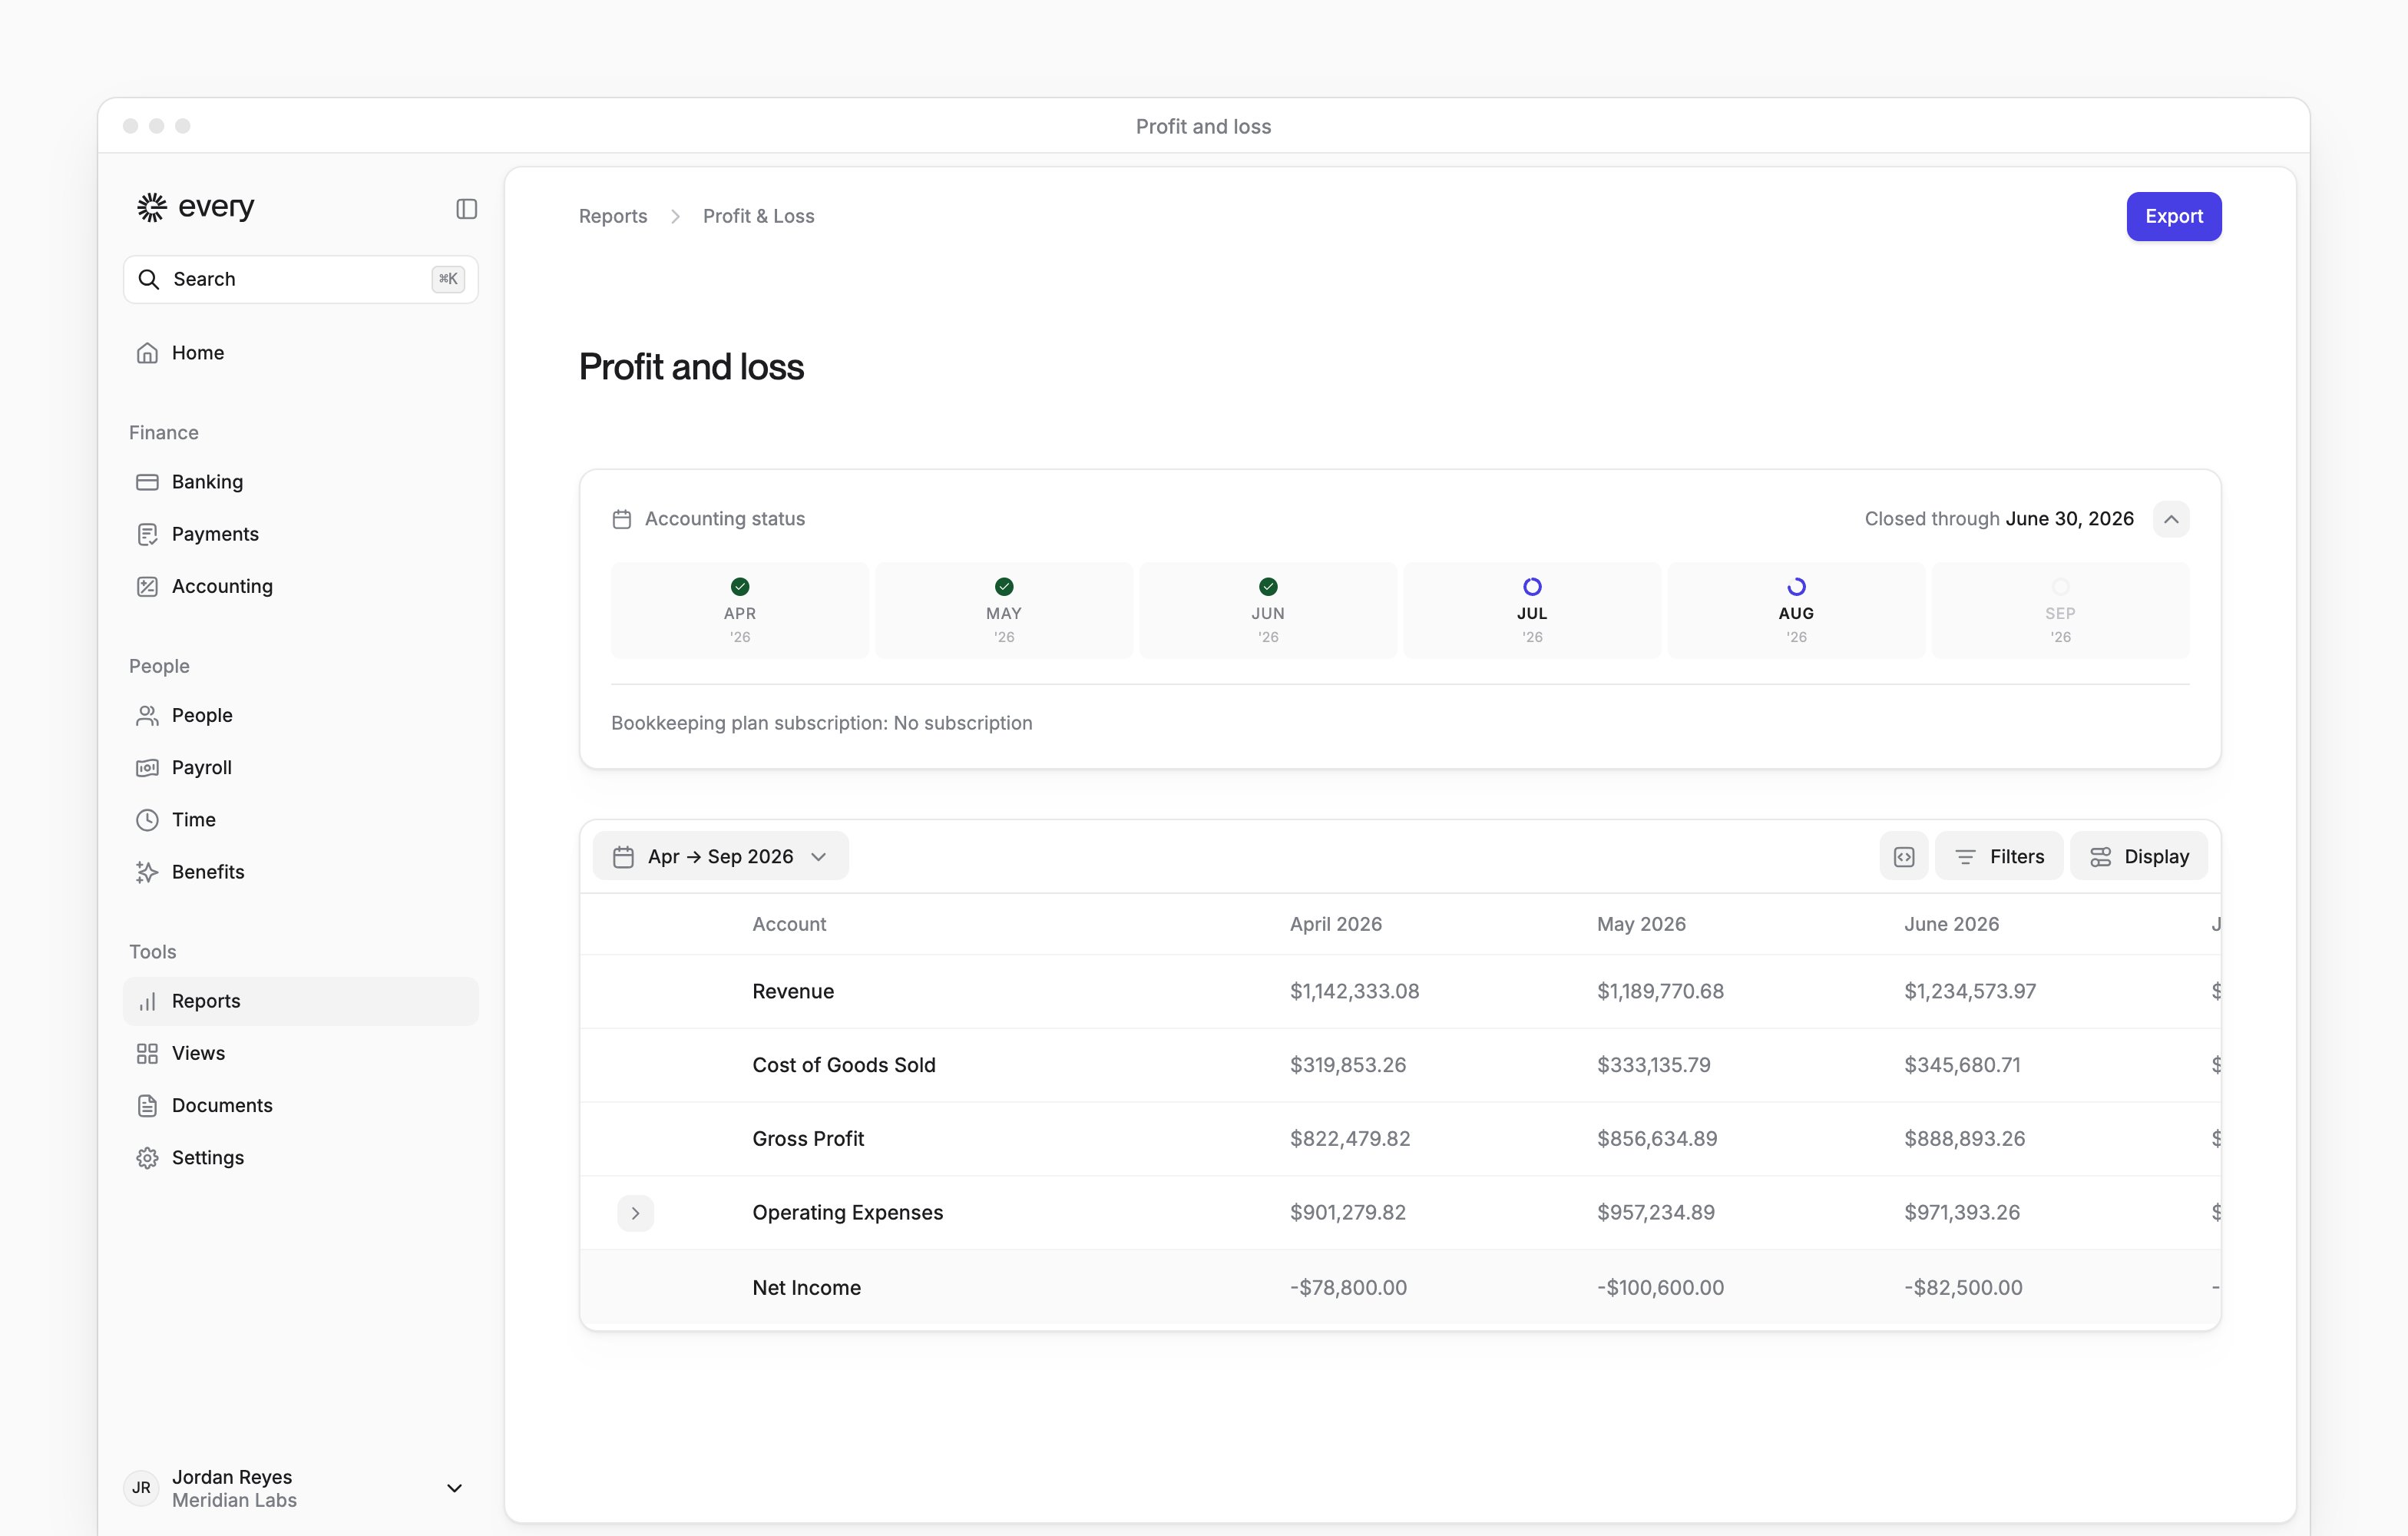The width and height of the screenshot is (2408, 1536).
Task: Click the Closed through June 30, 2026 text
Action: (x=1999, y=519)
